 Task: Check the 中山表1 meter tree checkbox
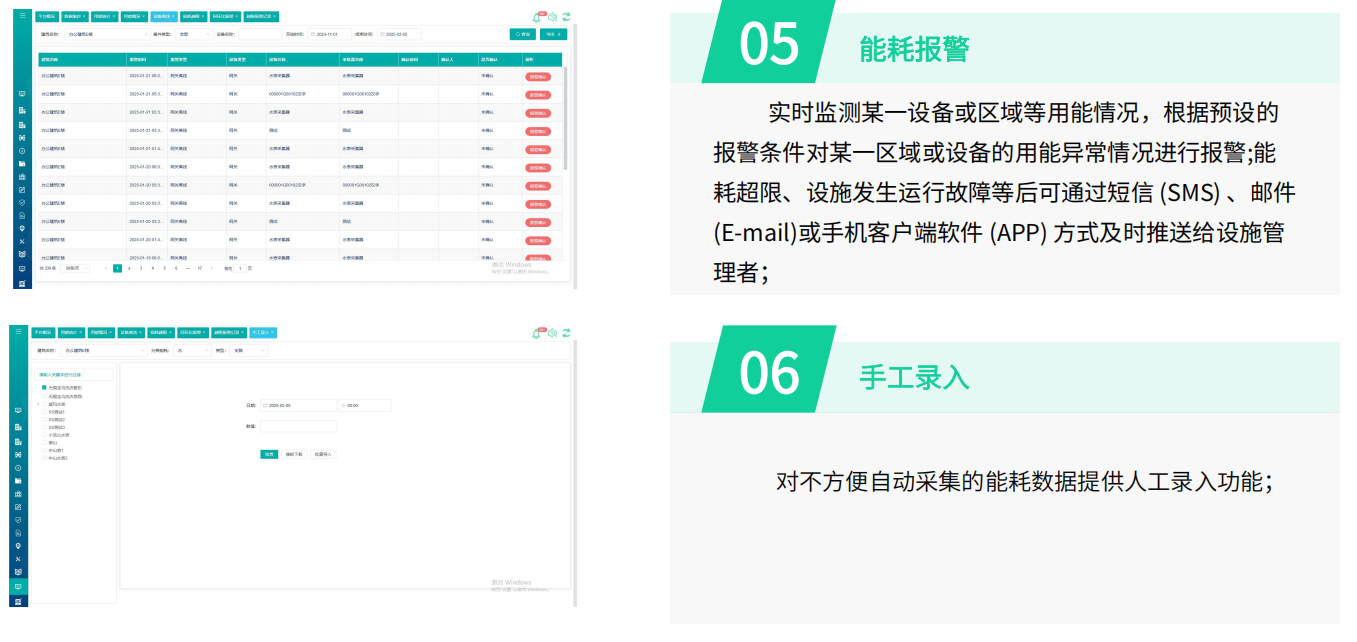[x=44, y=450]
